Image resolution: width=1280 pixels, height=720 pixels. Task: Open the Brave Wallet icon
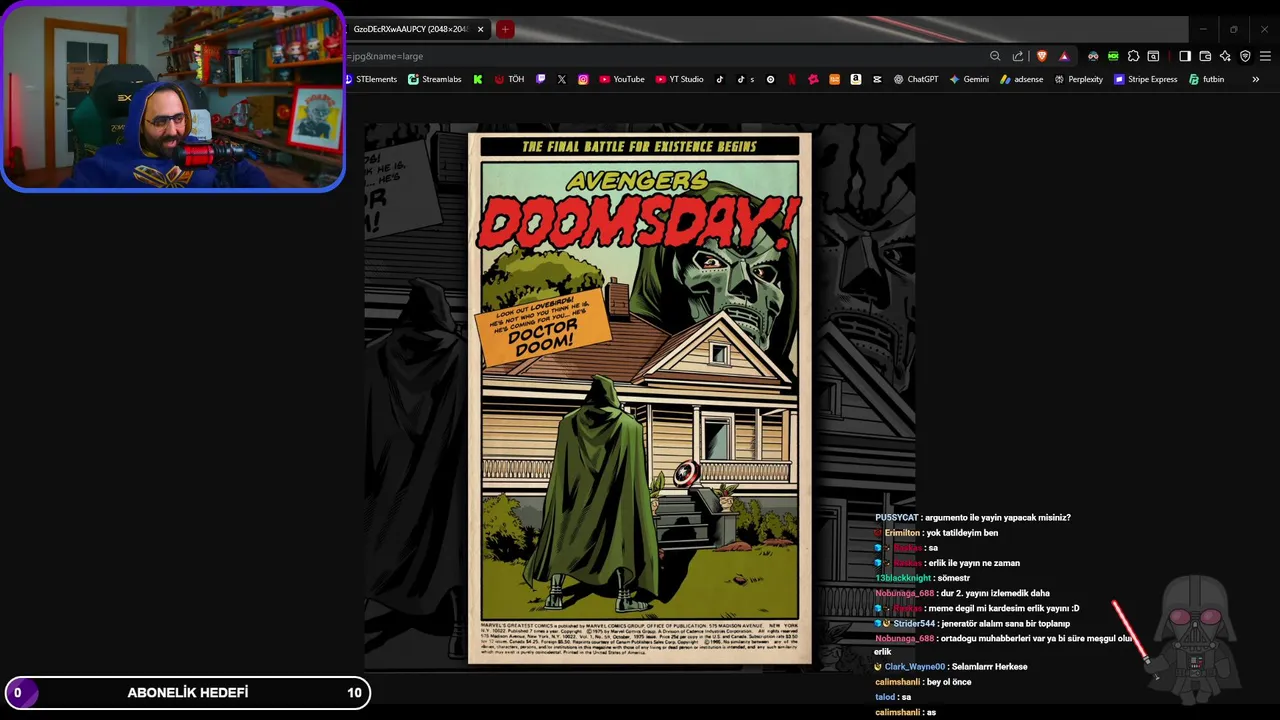click(x=1205, y=56)
